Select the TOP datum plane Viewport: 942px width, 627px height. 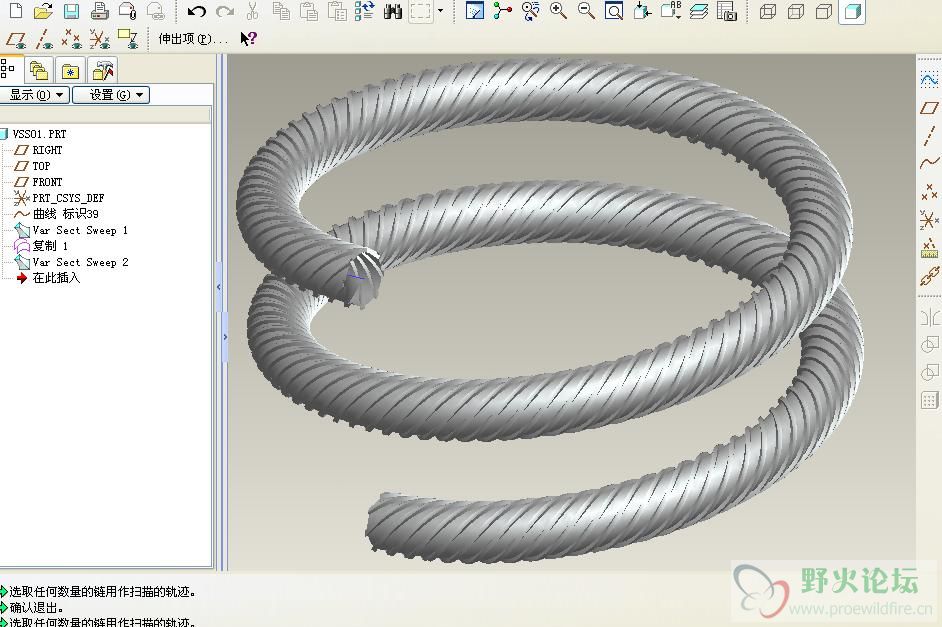(41, 166)
